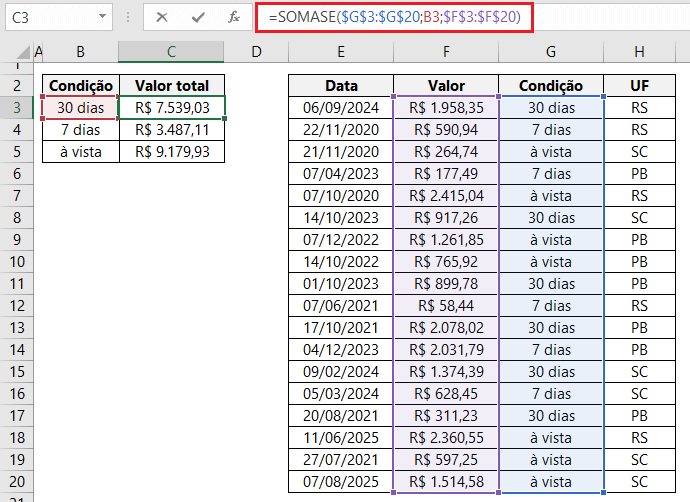Click the Valor total header cell

pyautogui.click(x=172, y=85)
